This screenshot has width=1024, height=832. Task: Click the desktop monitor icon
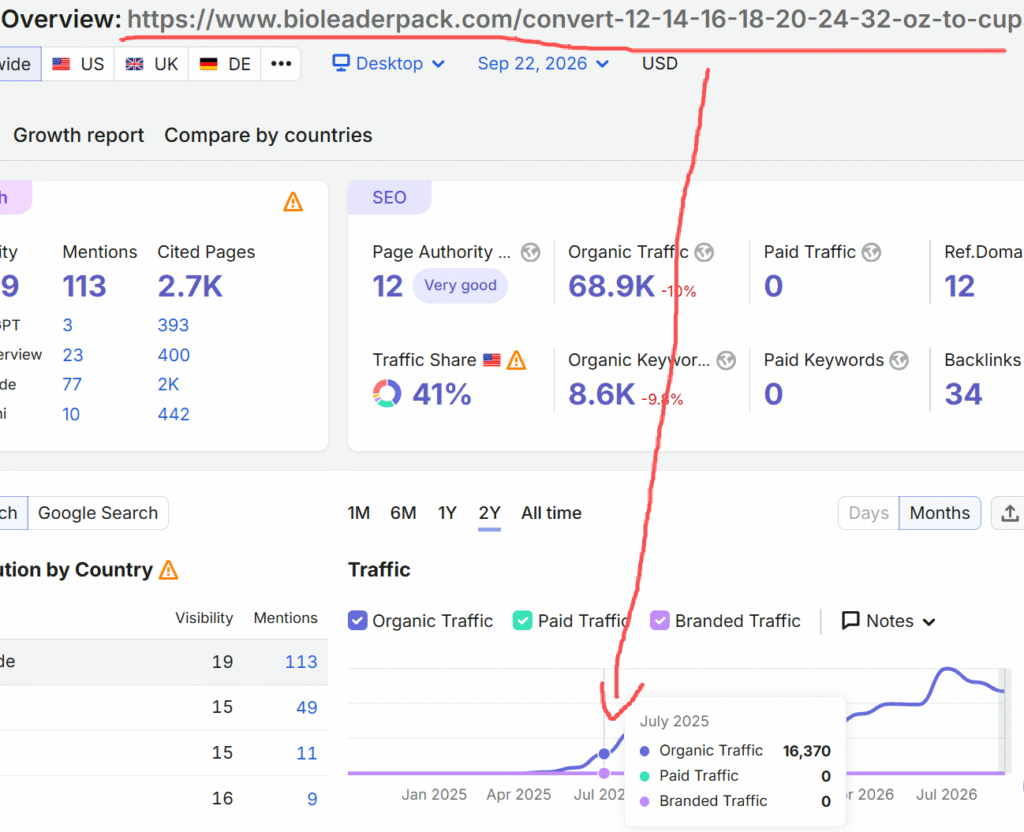click(x=341, y=63)
